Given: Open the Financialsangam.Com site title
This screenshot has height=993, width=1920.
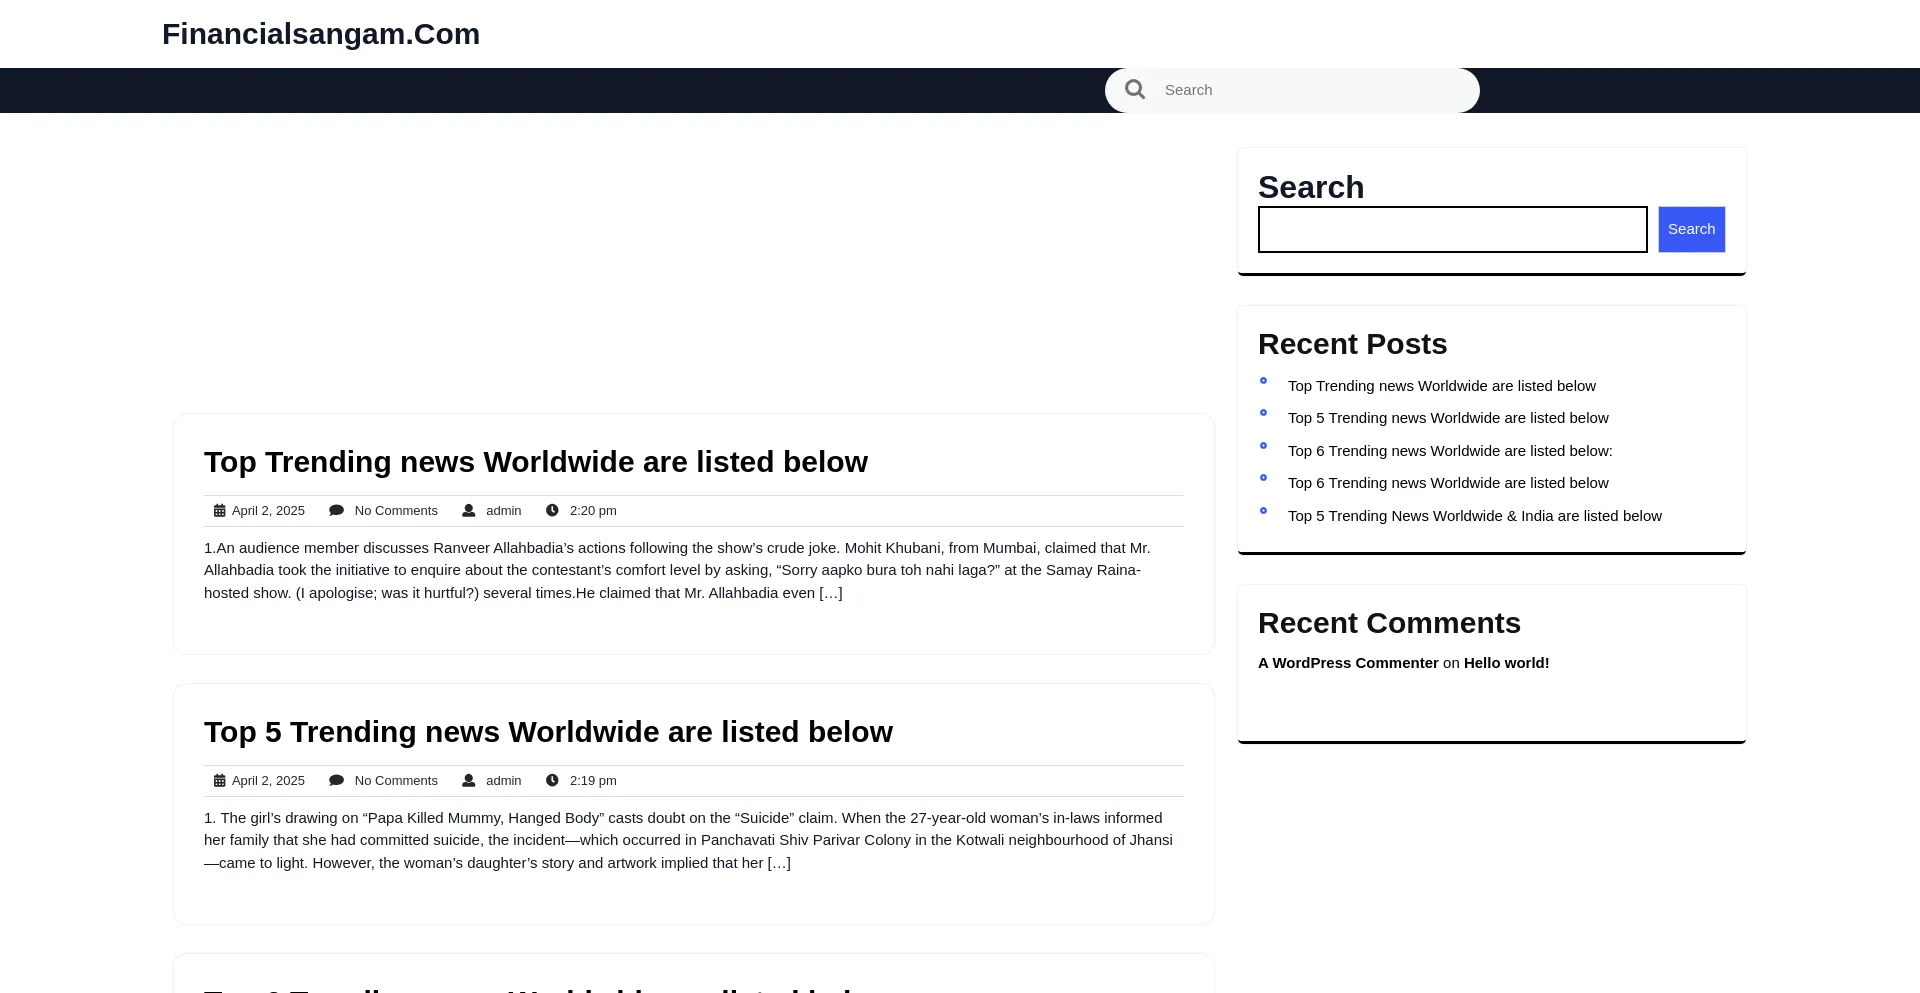Looking at the screenshot, I should point(320,34).
